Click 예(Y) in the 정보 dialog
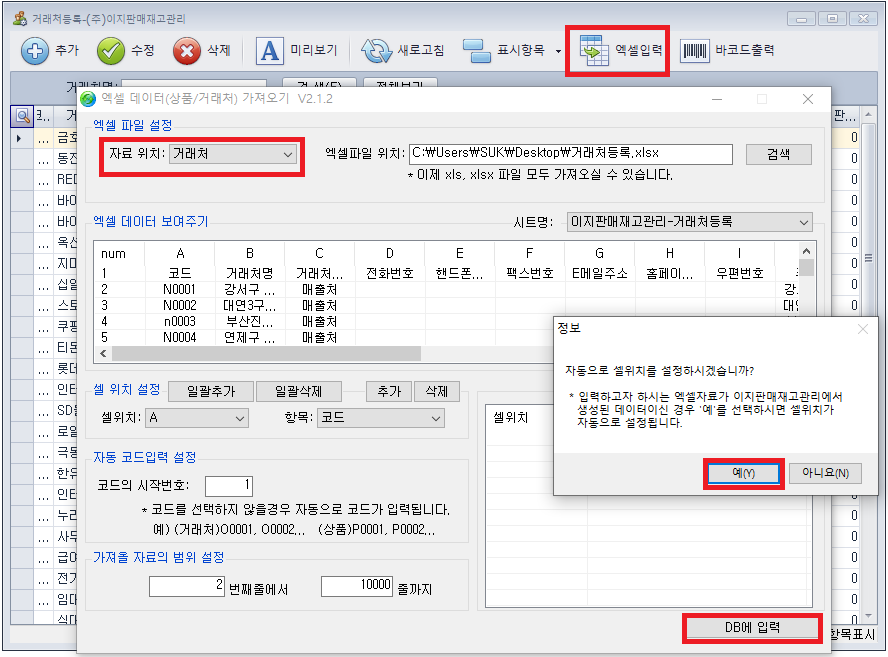This screenshot has width=888, height=657. click(743, 473)
